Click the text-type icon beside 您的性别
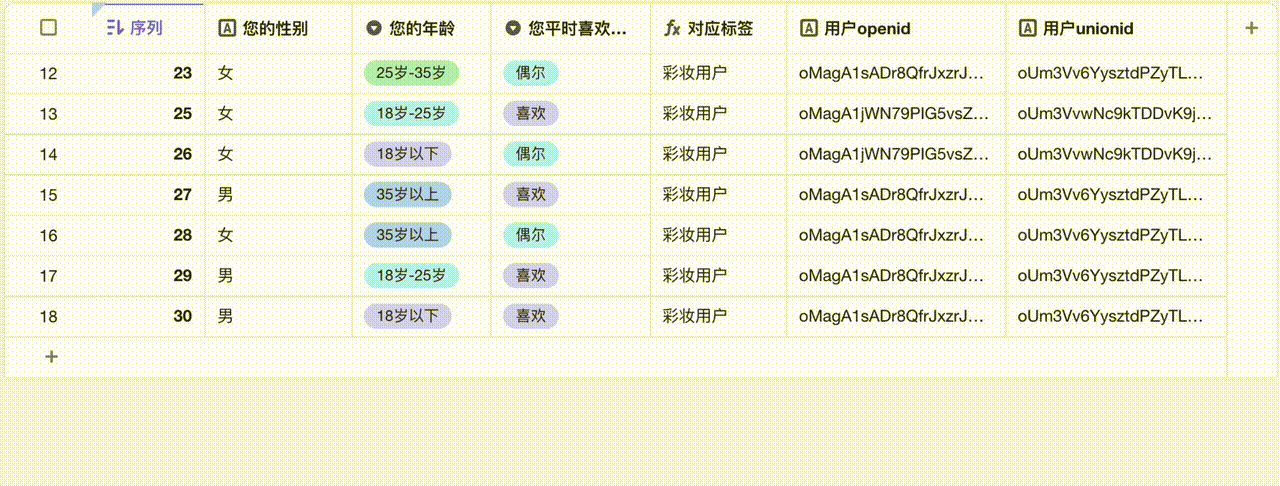 coord(227,29)
